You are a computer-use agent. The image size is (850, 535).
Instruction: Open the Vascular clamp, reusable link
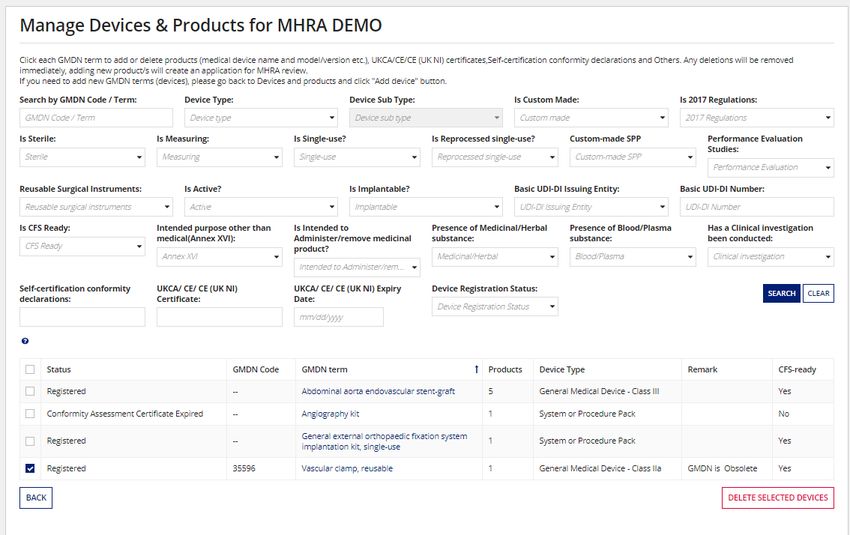[347, 468]
